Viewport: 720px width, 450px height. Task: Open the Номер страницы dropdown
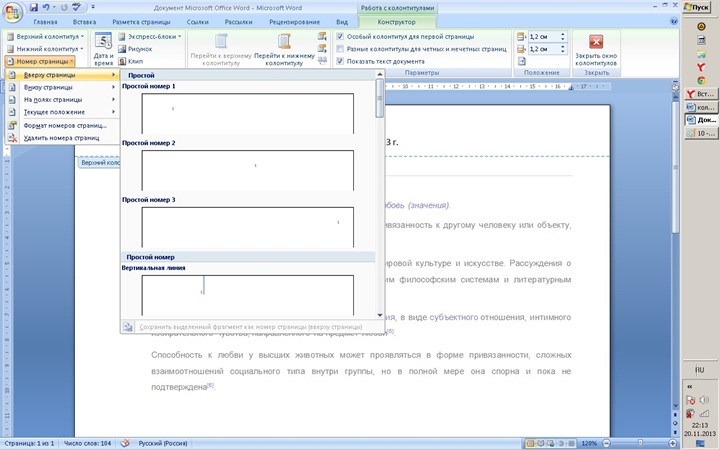(x=40, y=61)
